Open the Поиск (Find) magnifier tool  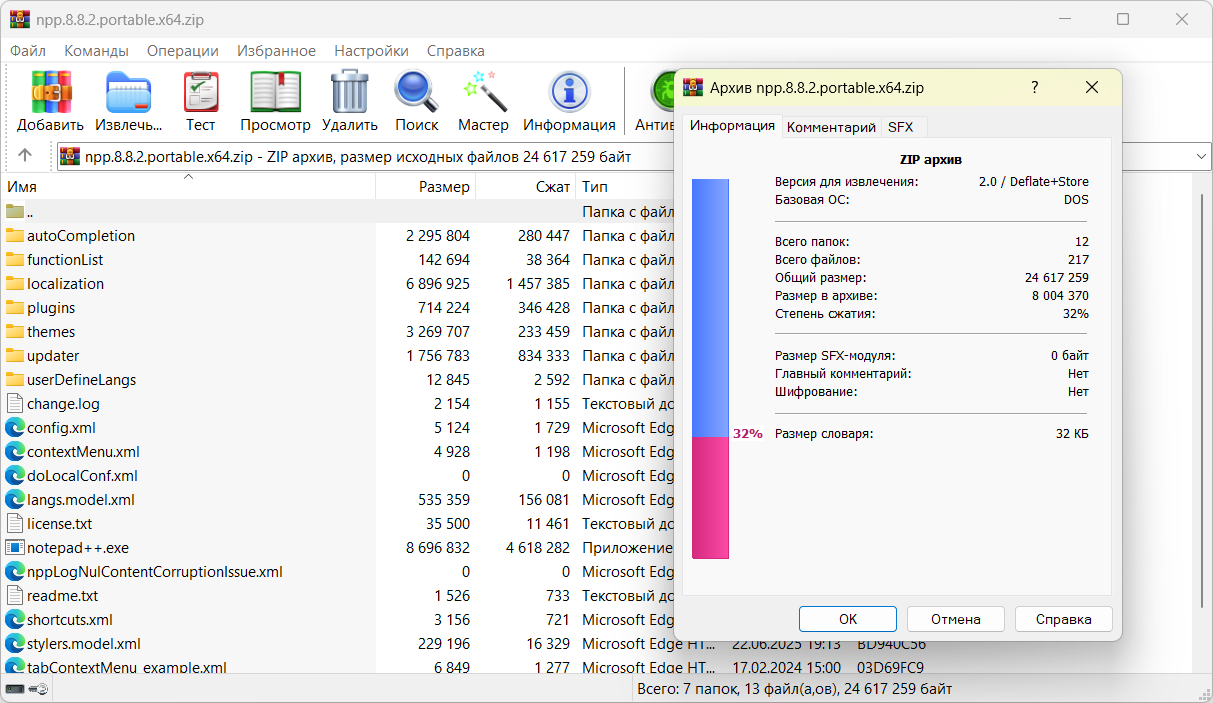click(x=416, y=101)
